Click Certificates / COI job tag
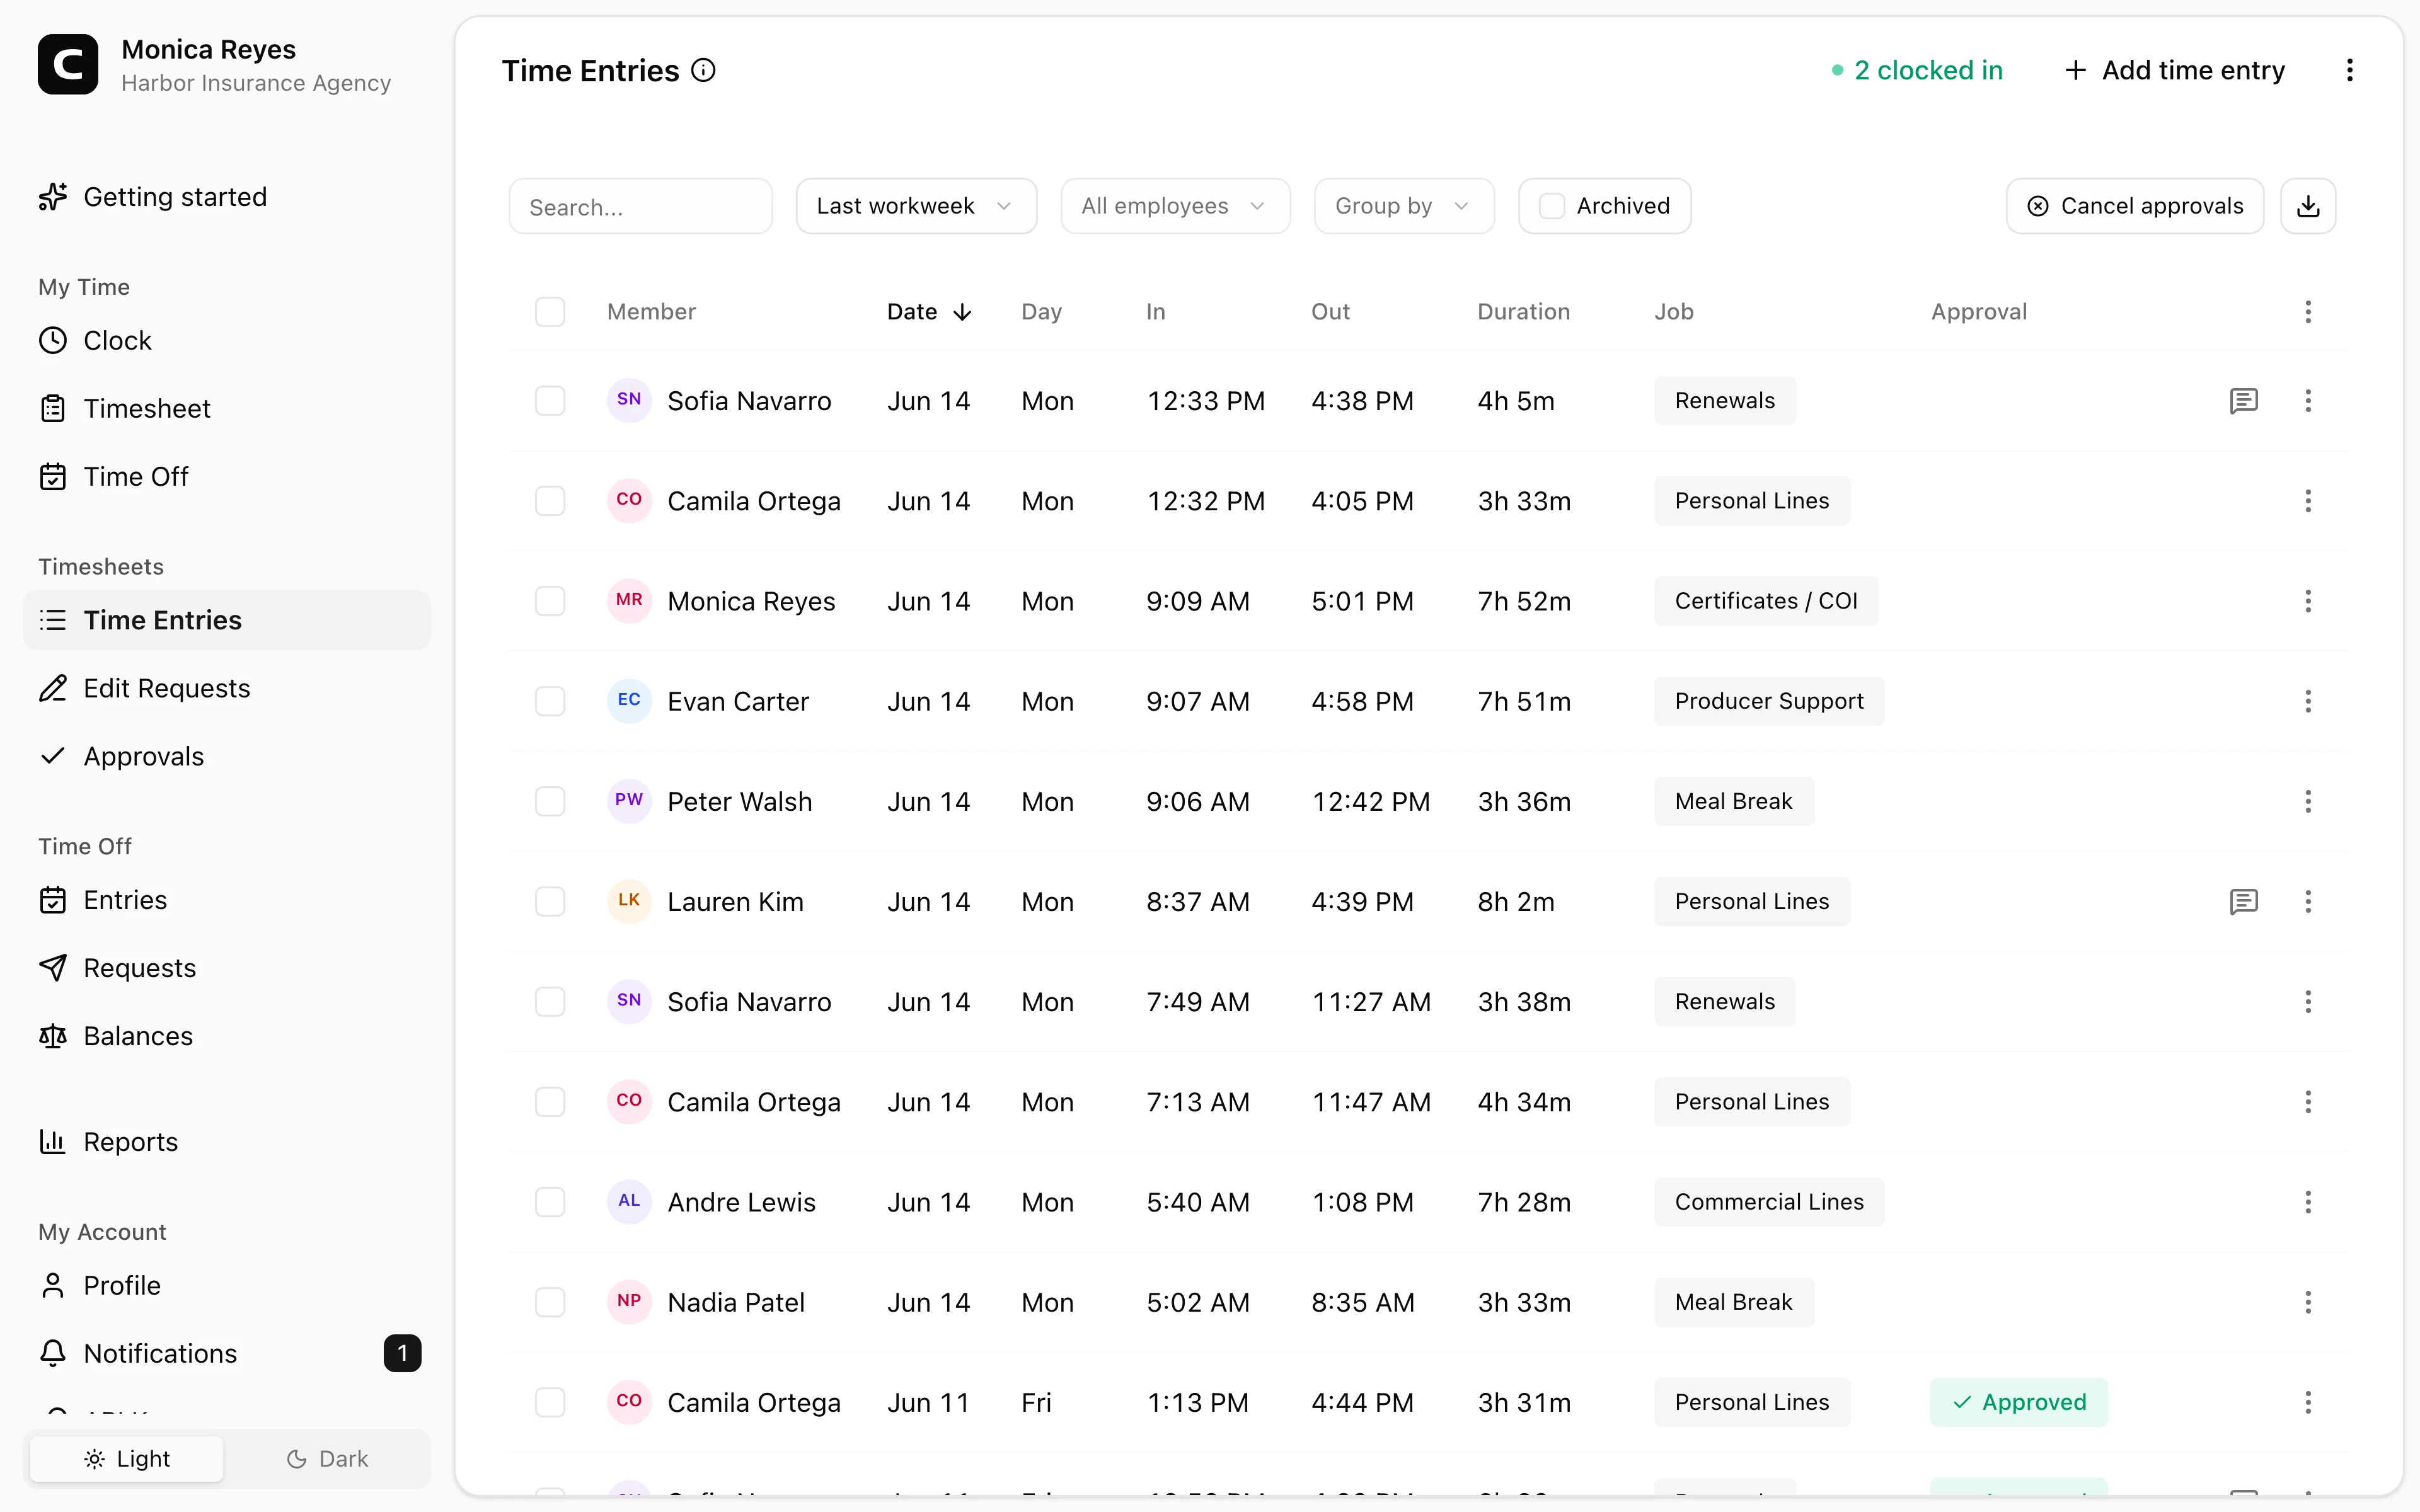The width and height of the screenshot is (2420, 1512). coord(1766,601)
